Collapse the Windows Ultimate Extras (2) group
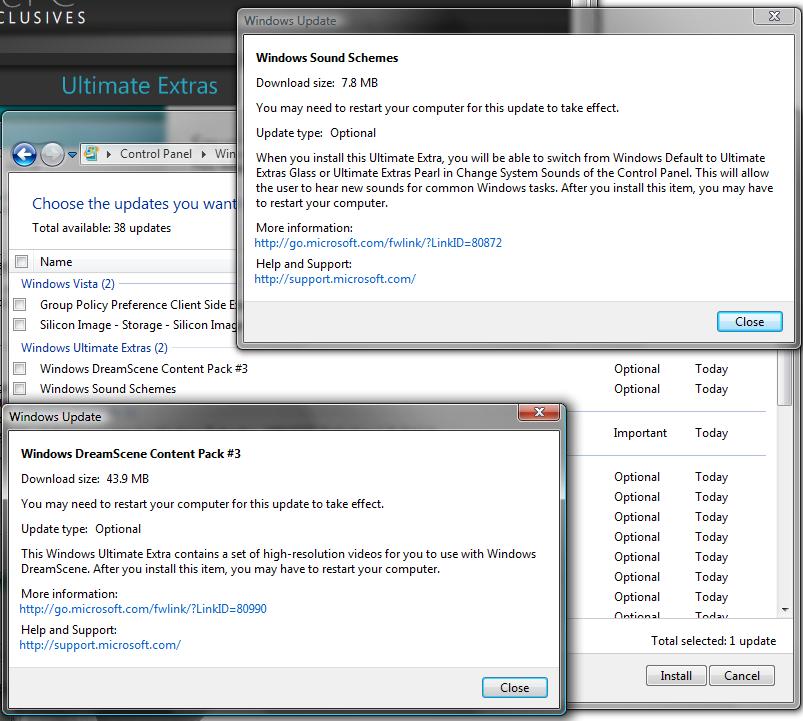Viewport: 803px width, 721px height. tap(94, 348)
